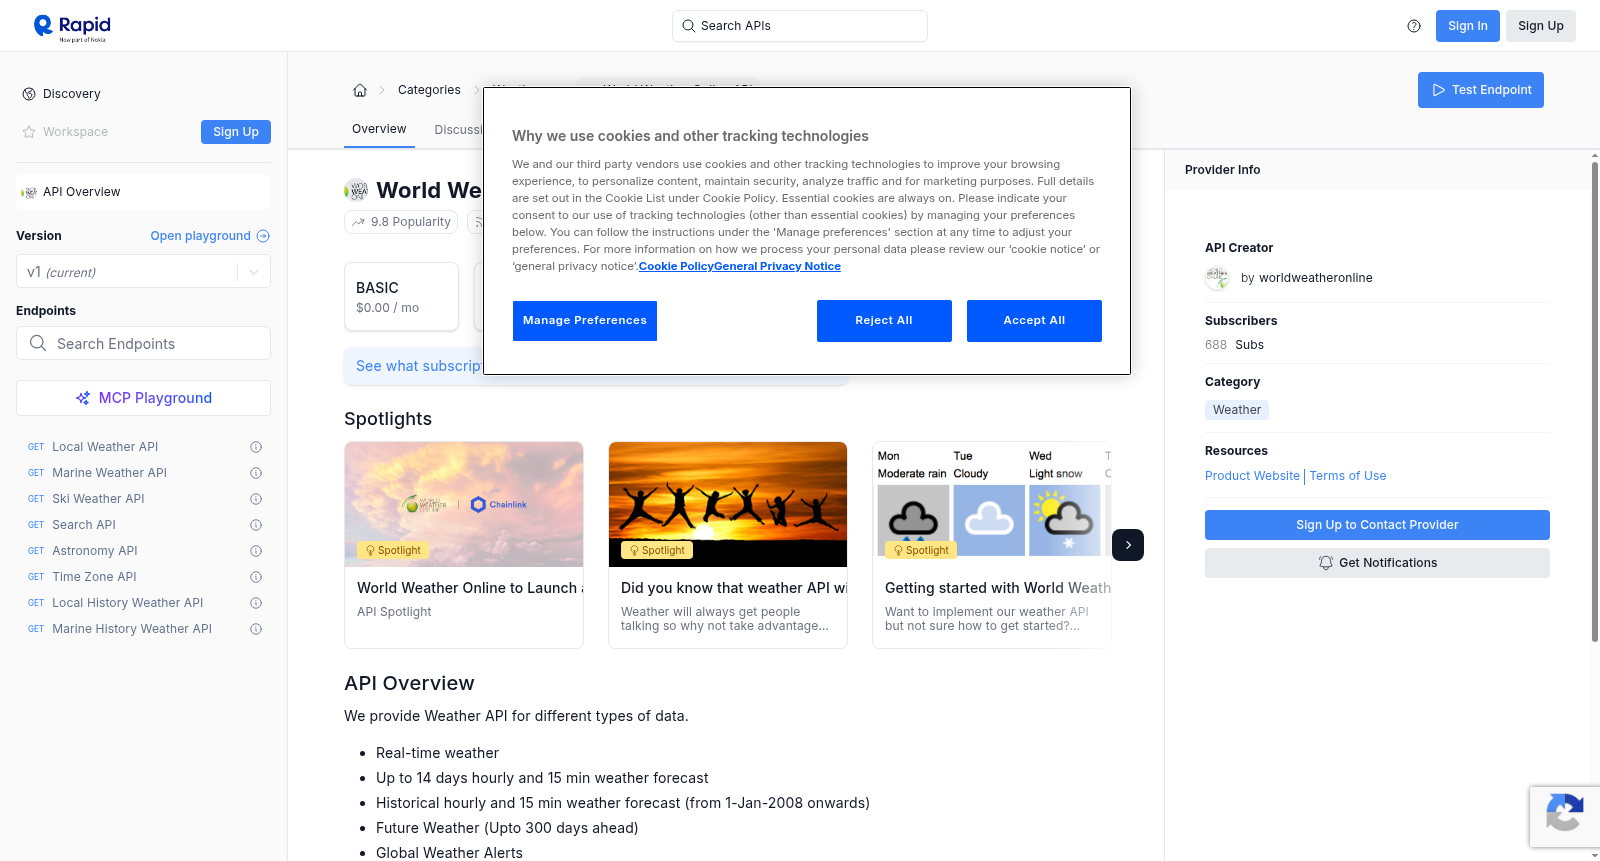Open the Time Zone API endpoint
Viewport: 1600px width, 861px height.
tap(94, 577)
